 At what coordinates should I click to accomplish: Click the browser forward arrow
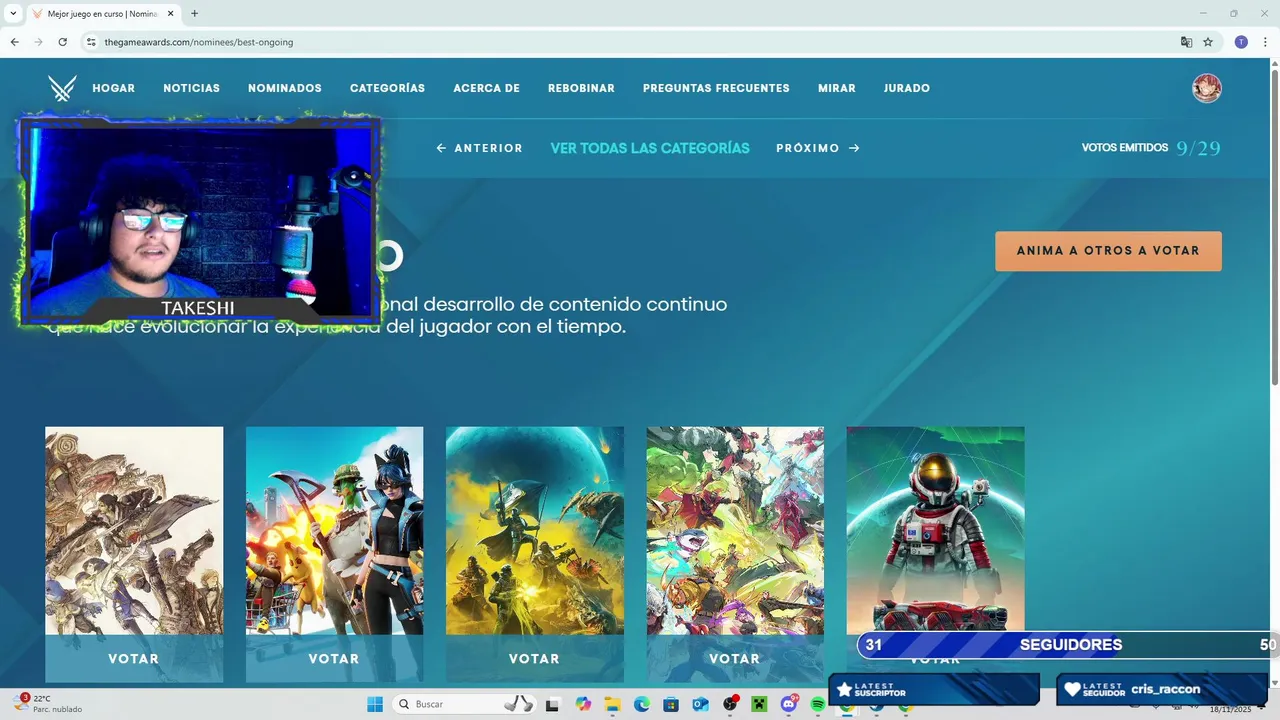(x=38, y=42)
